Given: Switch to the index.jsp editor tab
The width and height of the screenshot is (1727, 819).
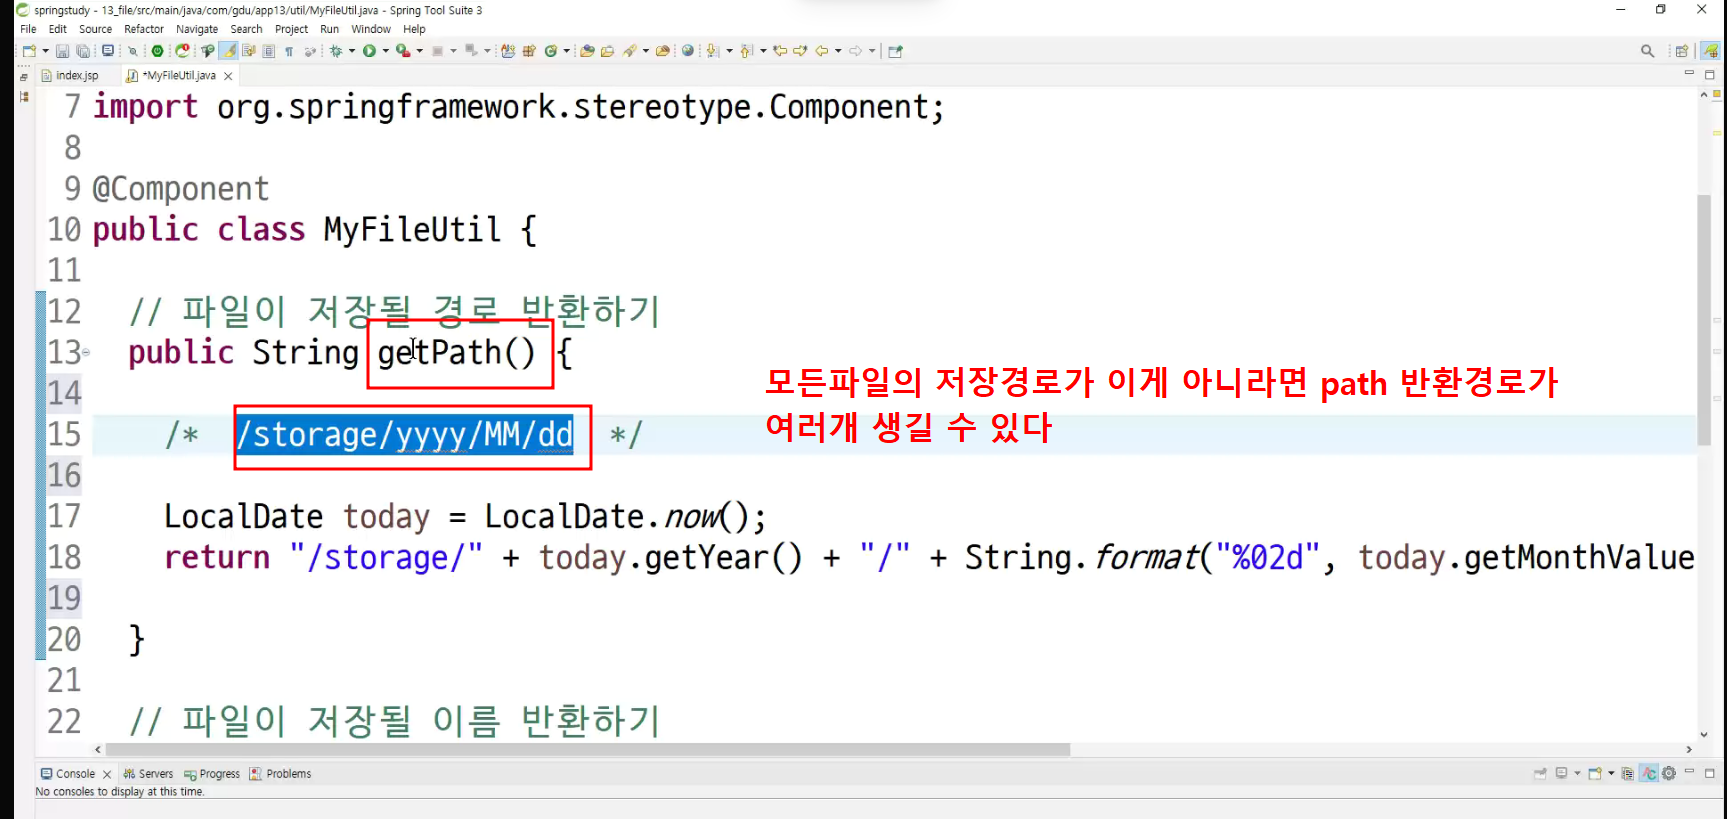Looking at the screenshot, I should click(77, 75).
